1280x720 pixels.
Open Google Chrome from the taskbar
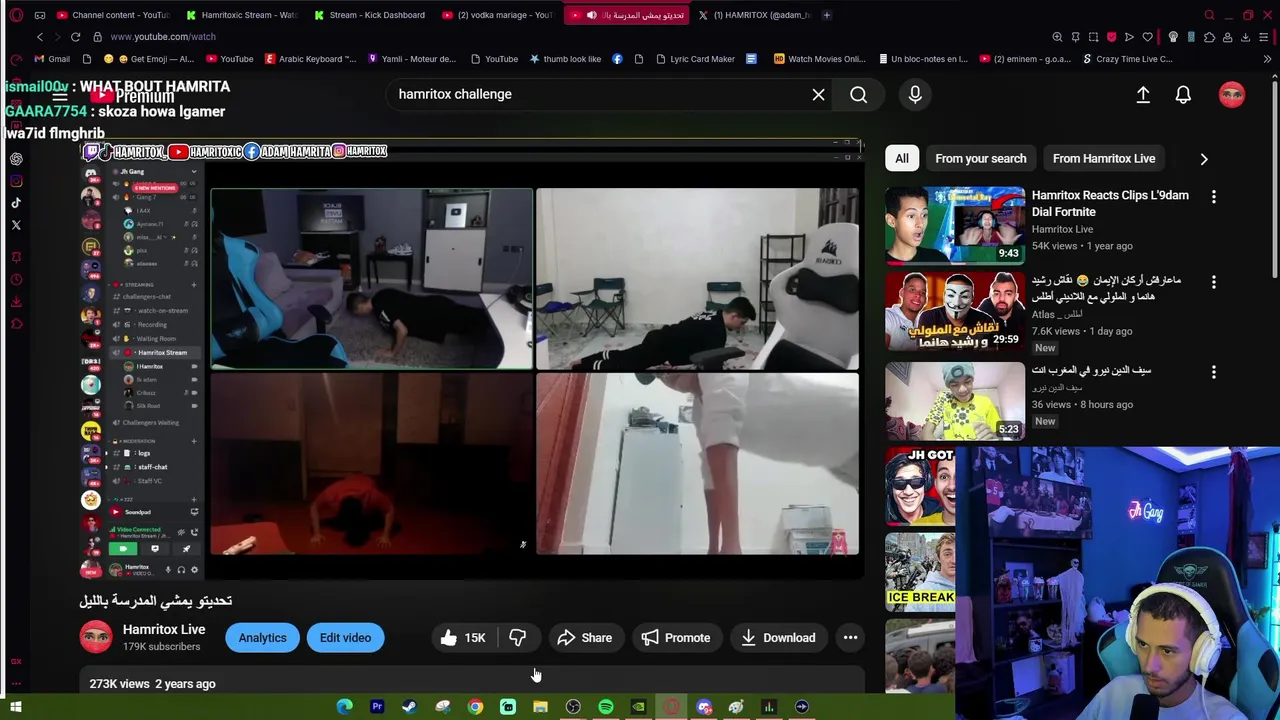pyautogui.click(x=475, y=707)
